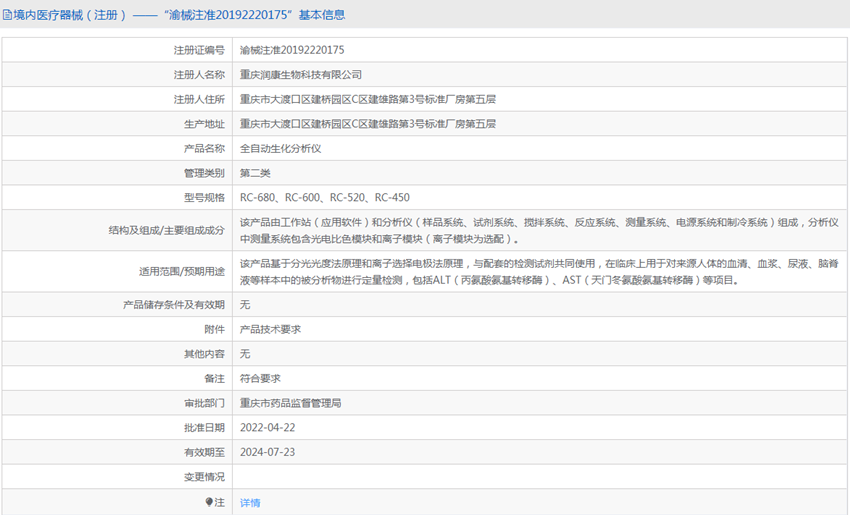Screen dimensions: 850x515
Task: Open the 详情 link in the last row
Action: click(250, 503)
